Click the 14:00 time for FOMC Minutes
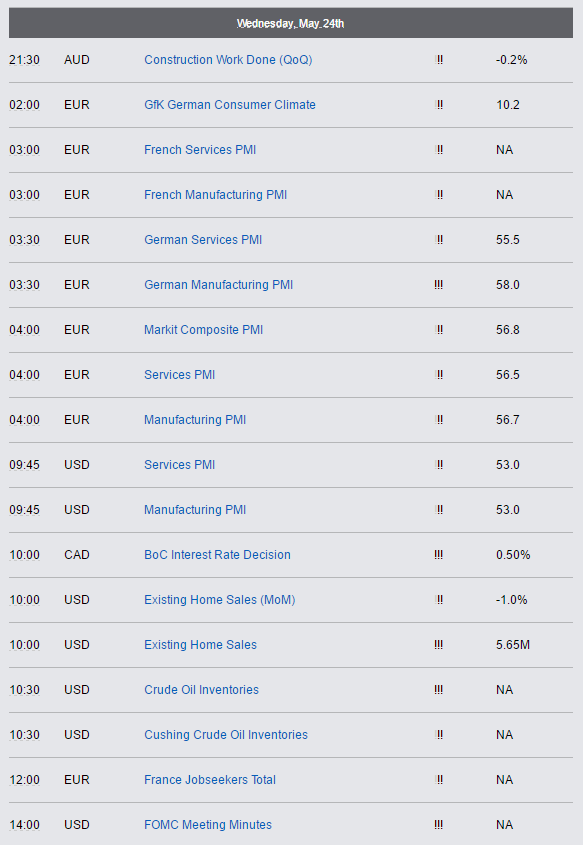This screenshot has height=845, width=583. [x=24, y=825]
